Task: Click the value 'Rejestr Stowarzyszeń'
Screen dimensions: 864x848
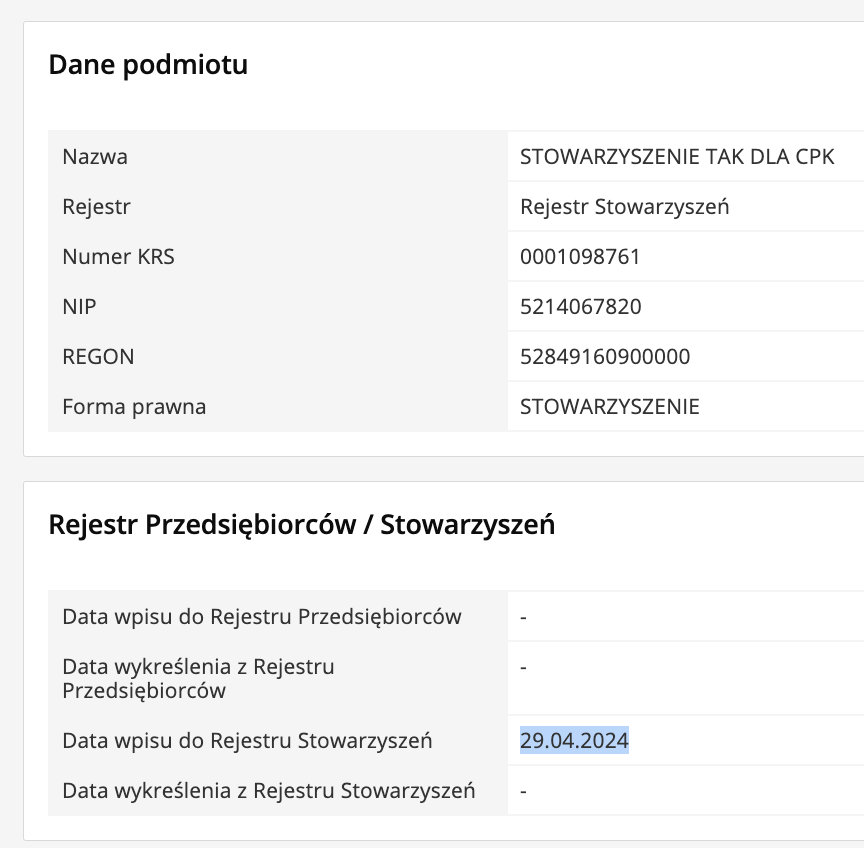Action: pyautogui.click(x=624, y=207)
